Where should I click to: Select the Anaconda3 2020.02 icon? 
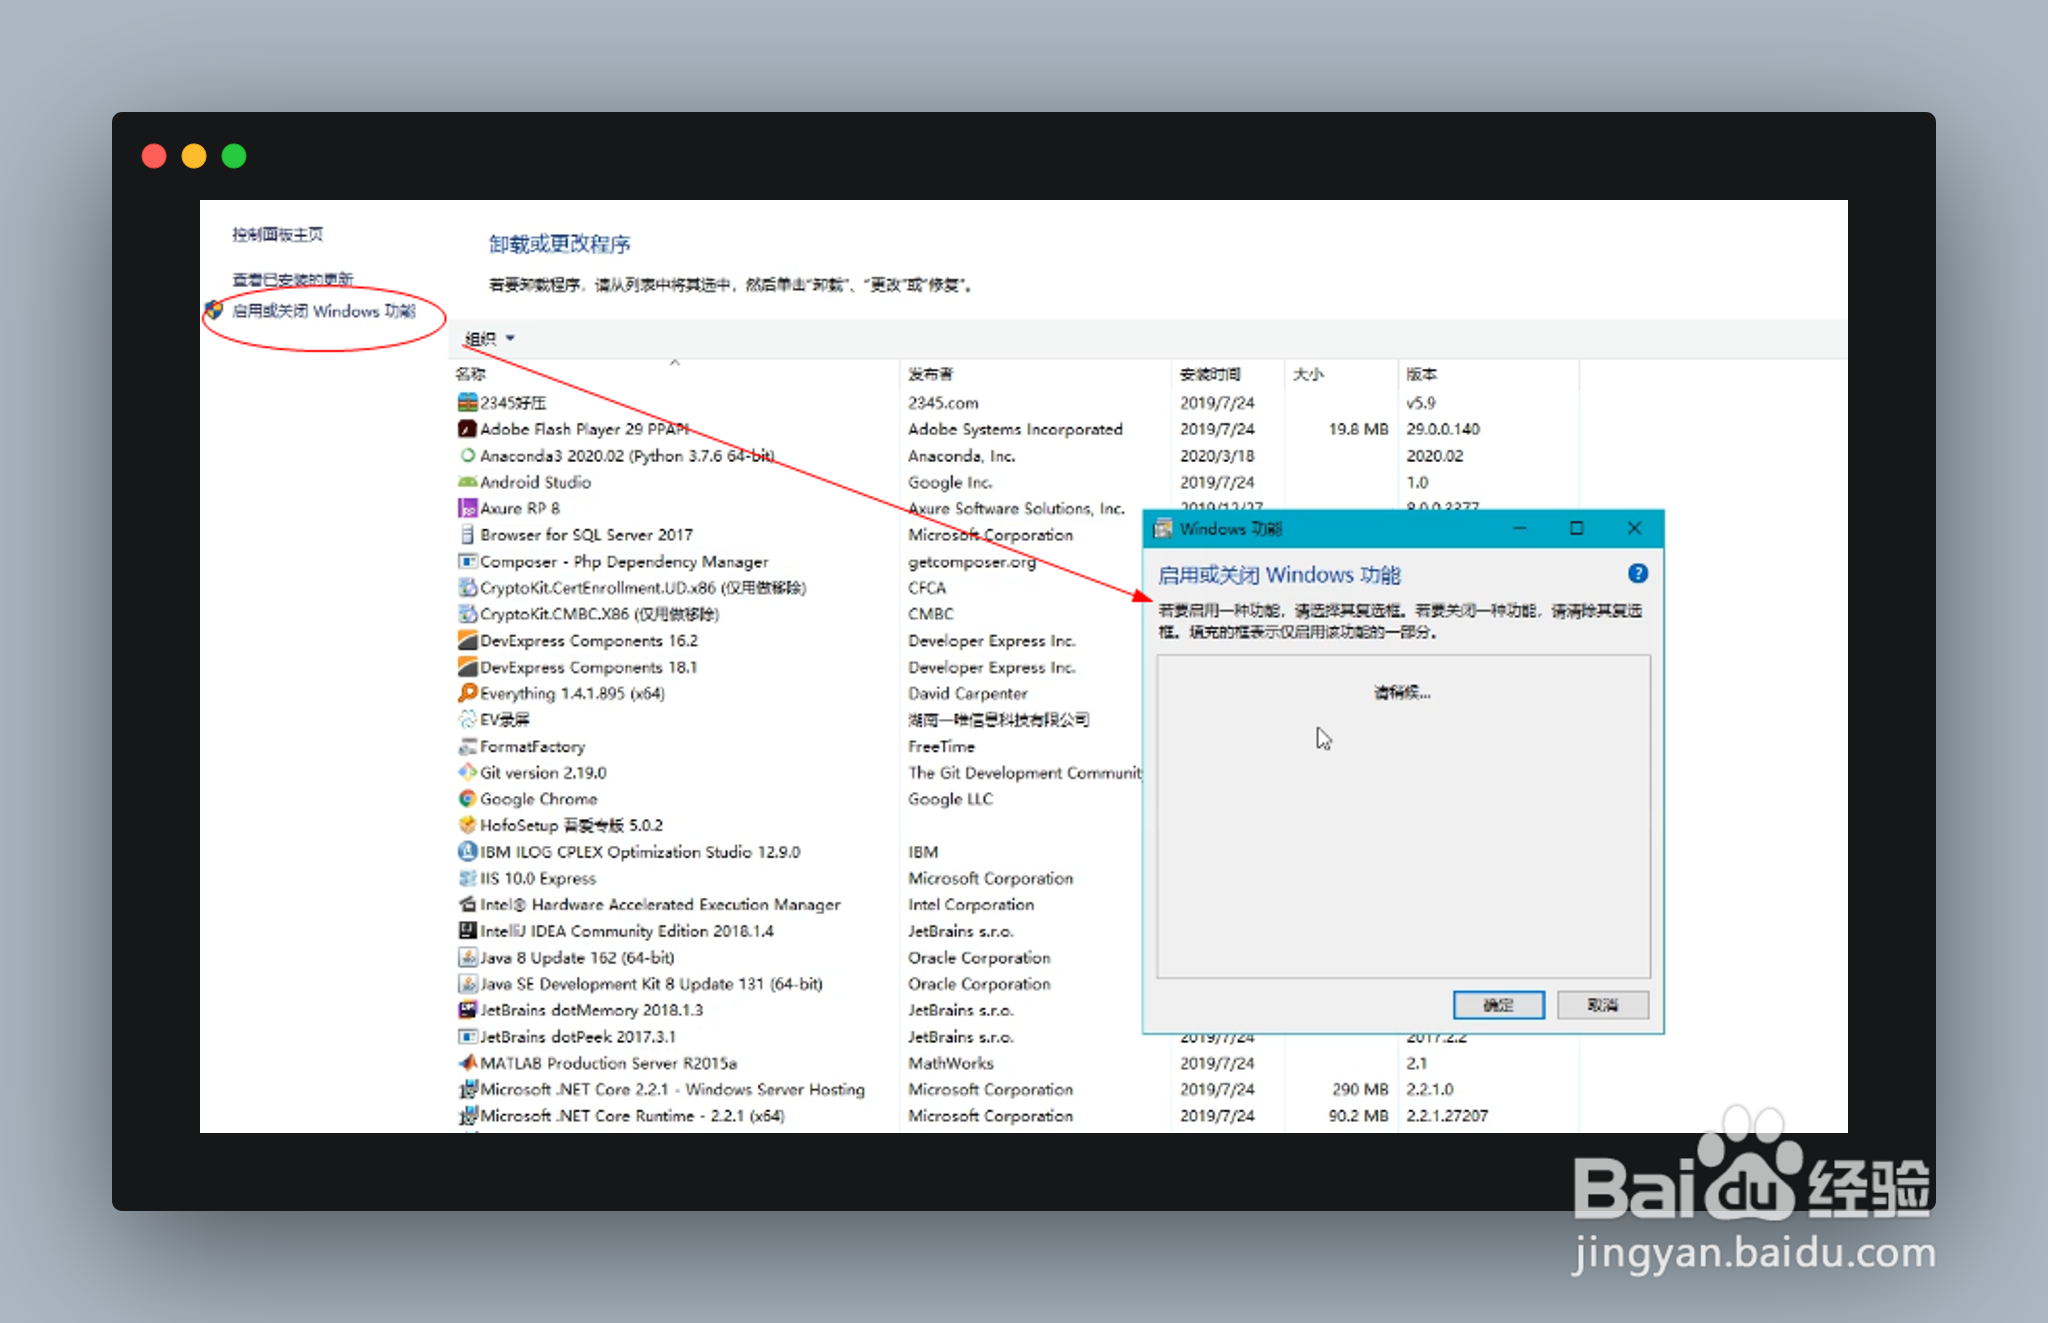[x=467, y=455]
